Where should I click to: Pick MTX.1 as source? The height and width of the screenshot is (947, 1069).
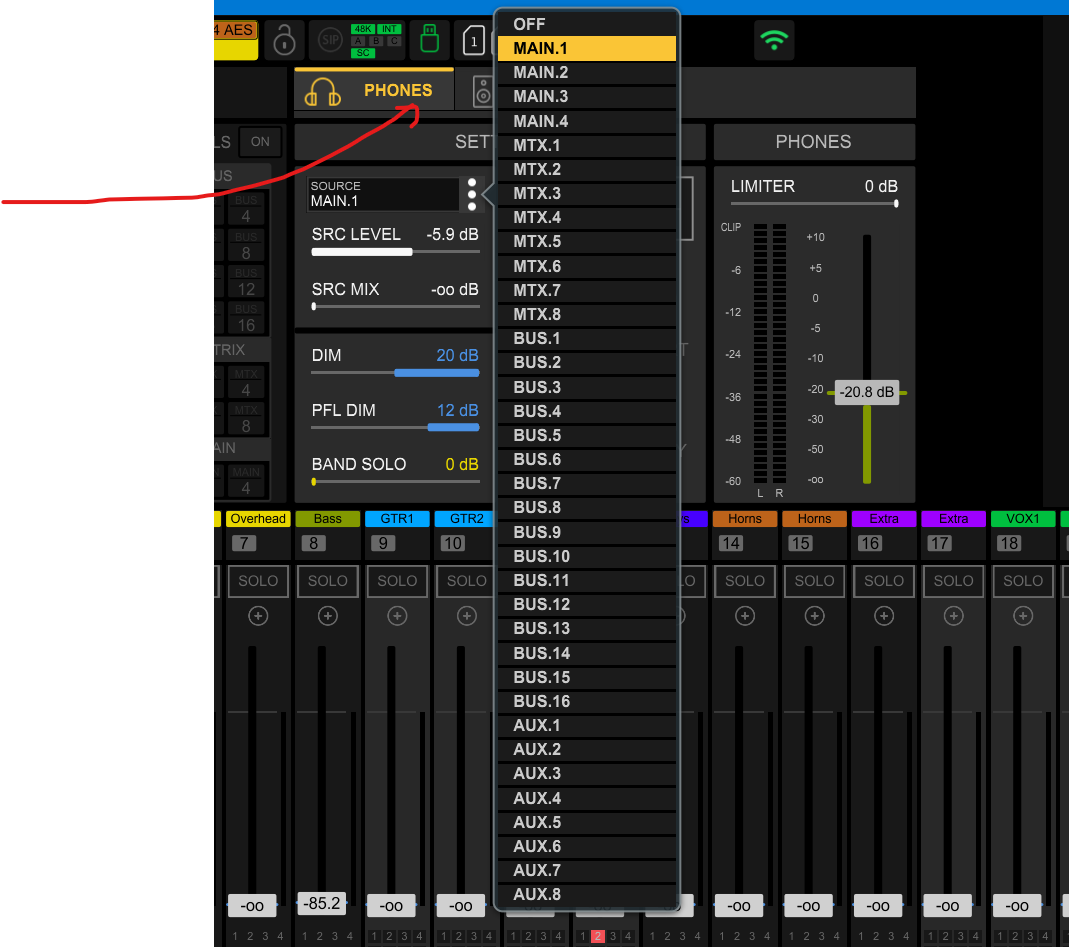(x=587, y=145)
